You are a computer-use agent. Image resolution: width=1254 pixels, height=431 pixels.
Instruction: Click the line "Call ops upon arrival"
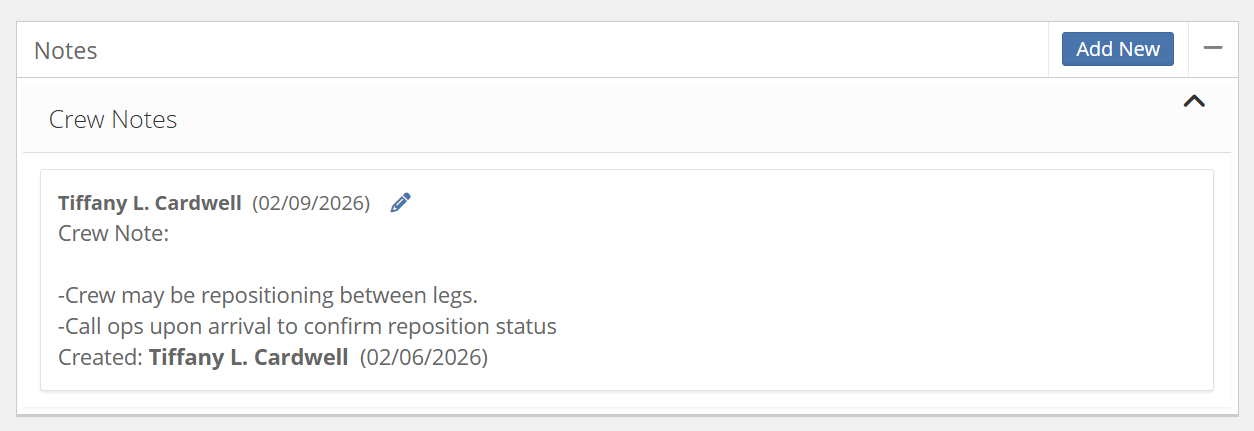click(307, 326)
